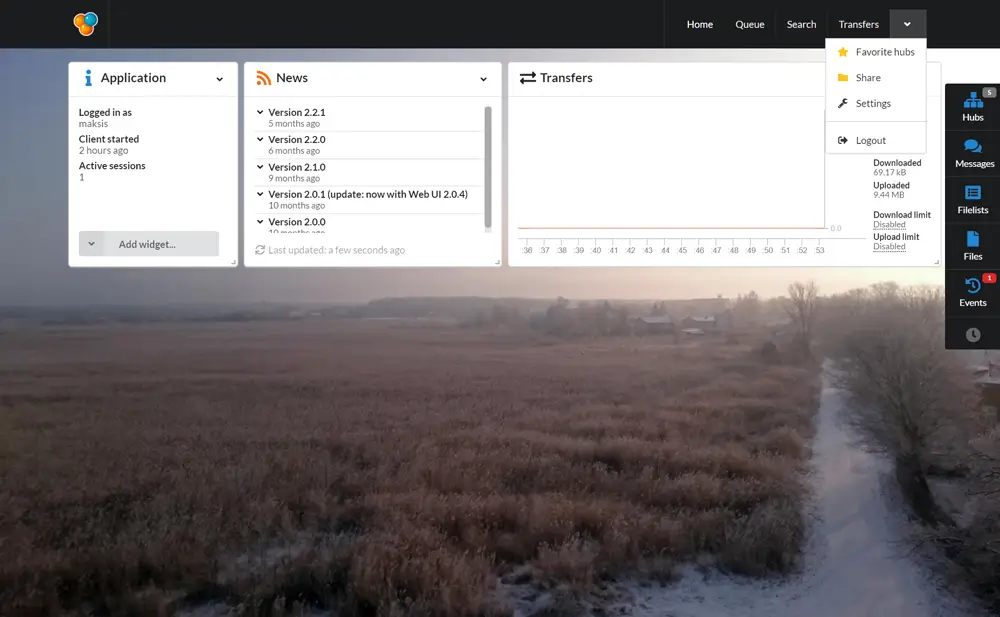The image size is (1000, 617).
Task: Click the refresh icon beside Last updated
Action: click(x=260, y=250)
